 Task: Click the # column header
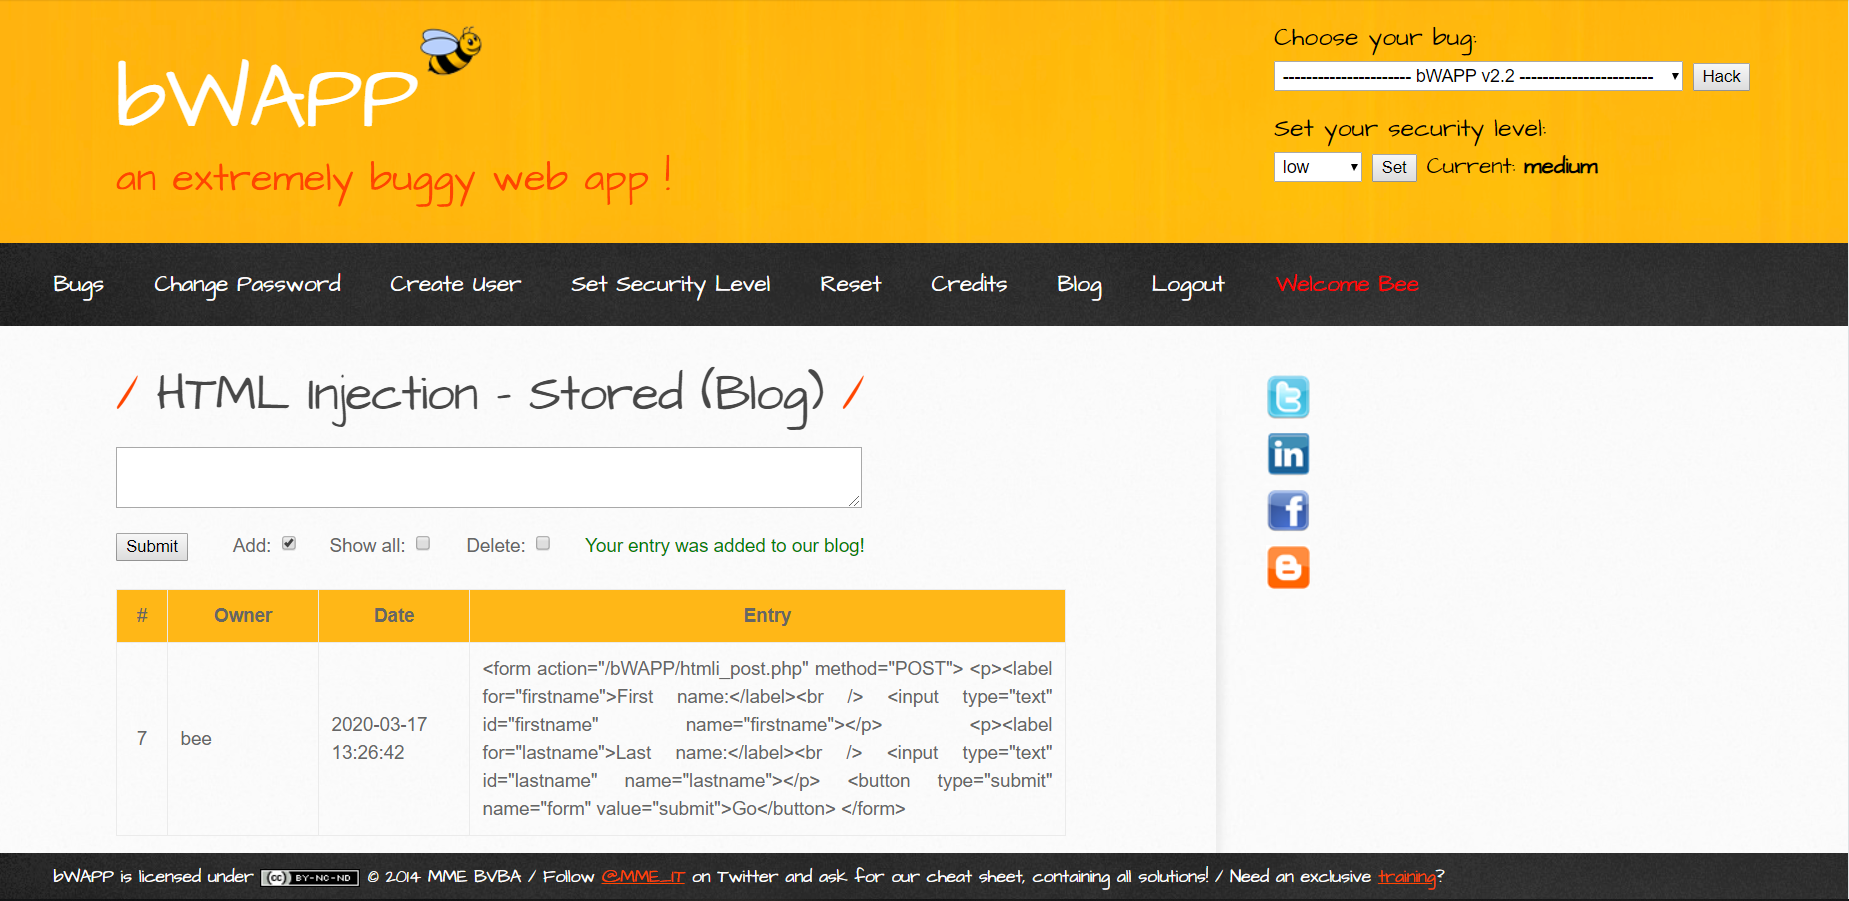[142, 616]
